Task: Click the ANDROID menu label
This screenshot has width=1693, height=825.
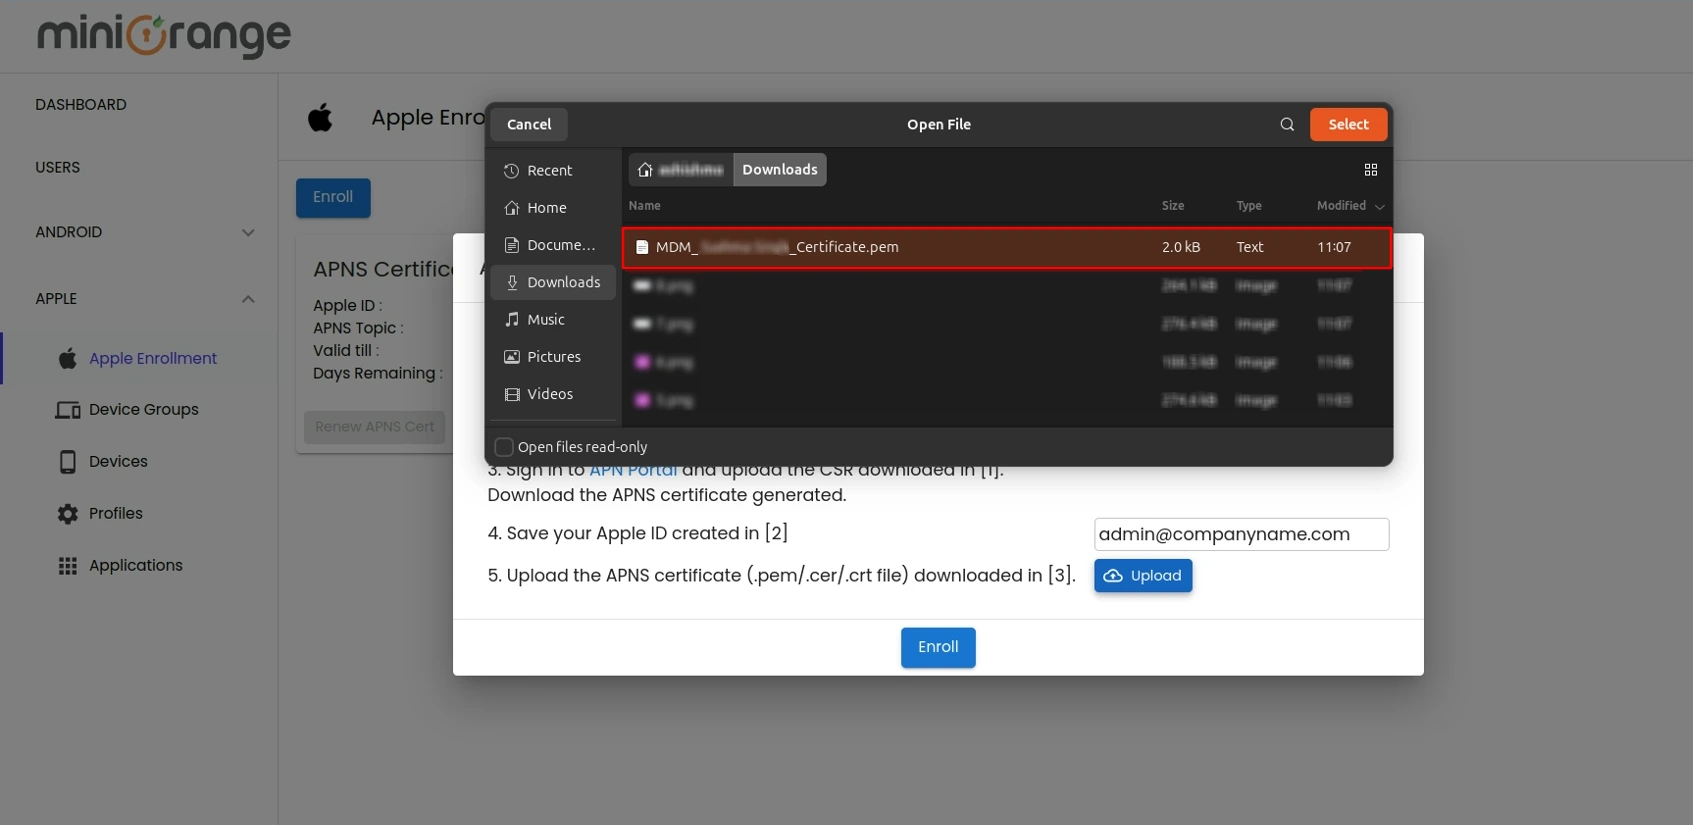Action: pos(69,232)
